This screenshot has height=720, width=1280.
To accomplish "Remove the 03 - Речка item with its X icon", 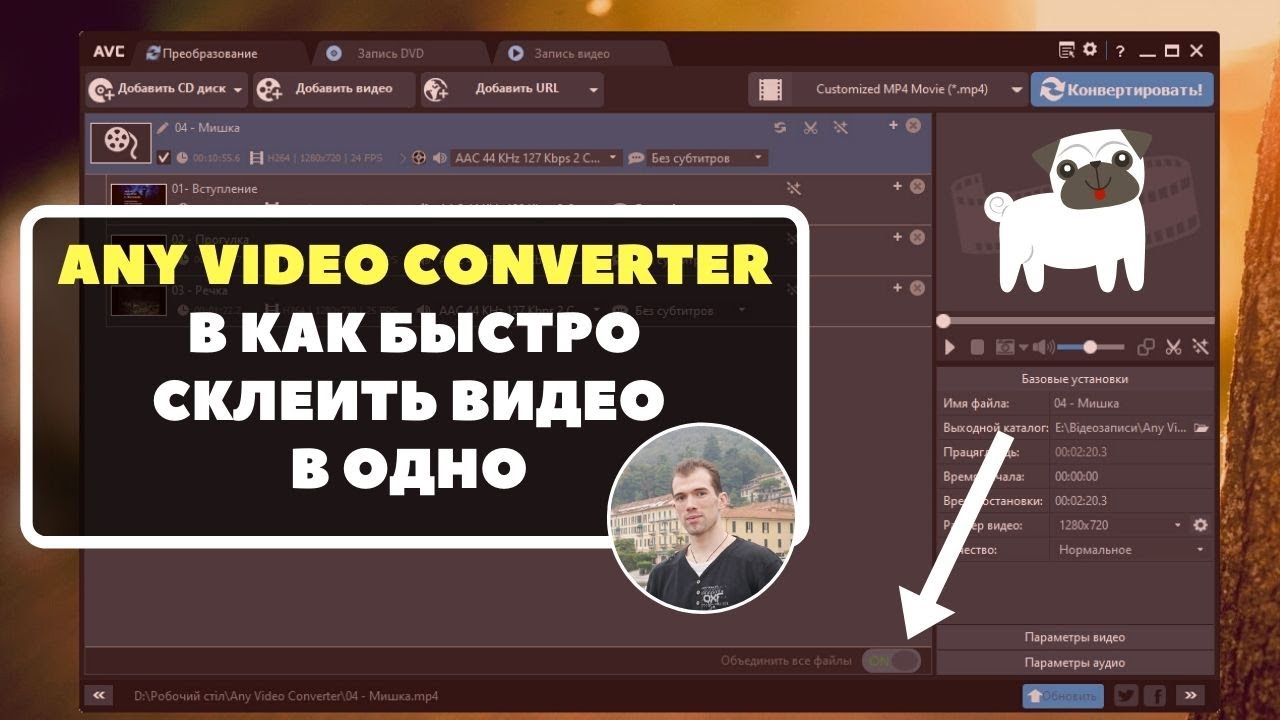I will click(917, 288).
